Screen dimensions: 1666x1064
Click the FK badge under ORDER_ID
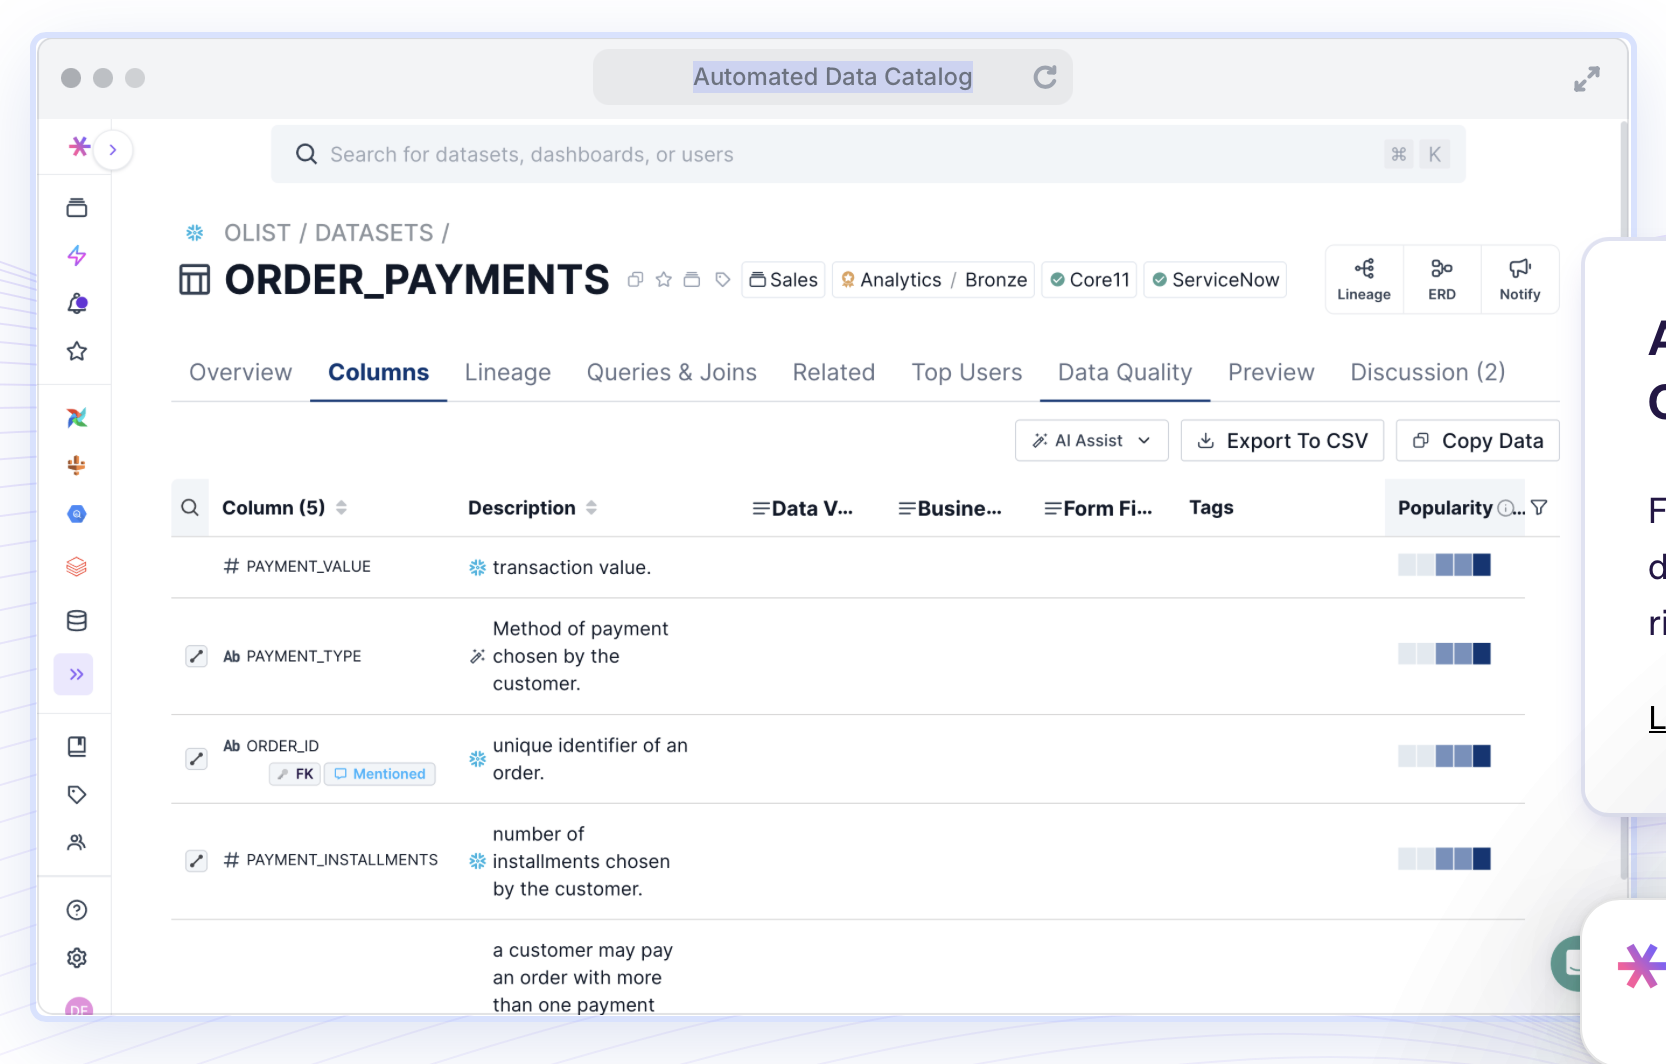click(295, 774)
